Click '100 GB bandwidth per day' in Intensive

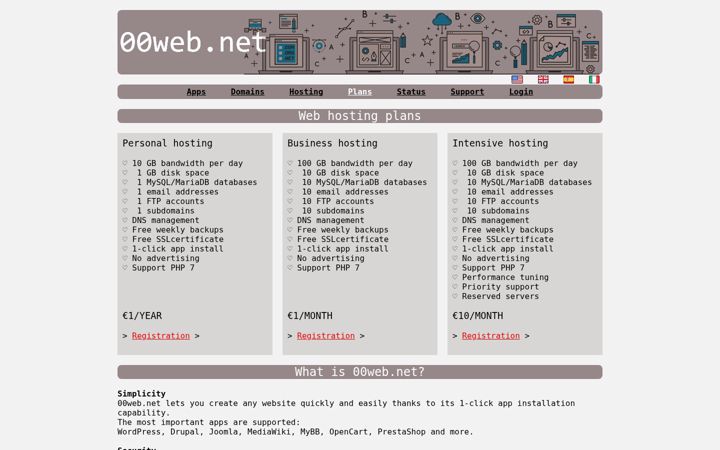tap(520, 163)
